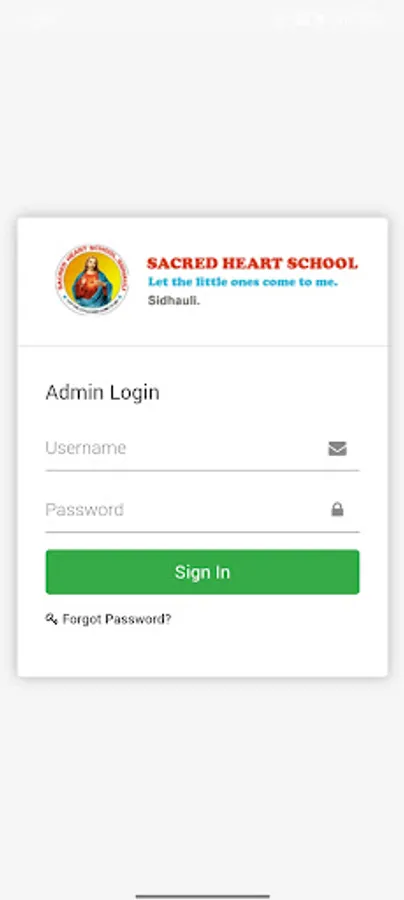This screenshot has width=404, height=900.
Task: Tap the faint clock in status bar
Action: (x=36, y=20)
